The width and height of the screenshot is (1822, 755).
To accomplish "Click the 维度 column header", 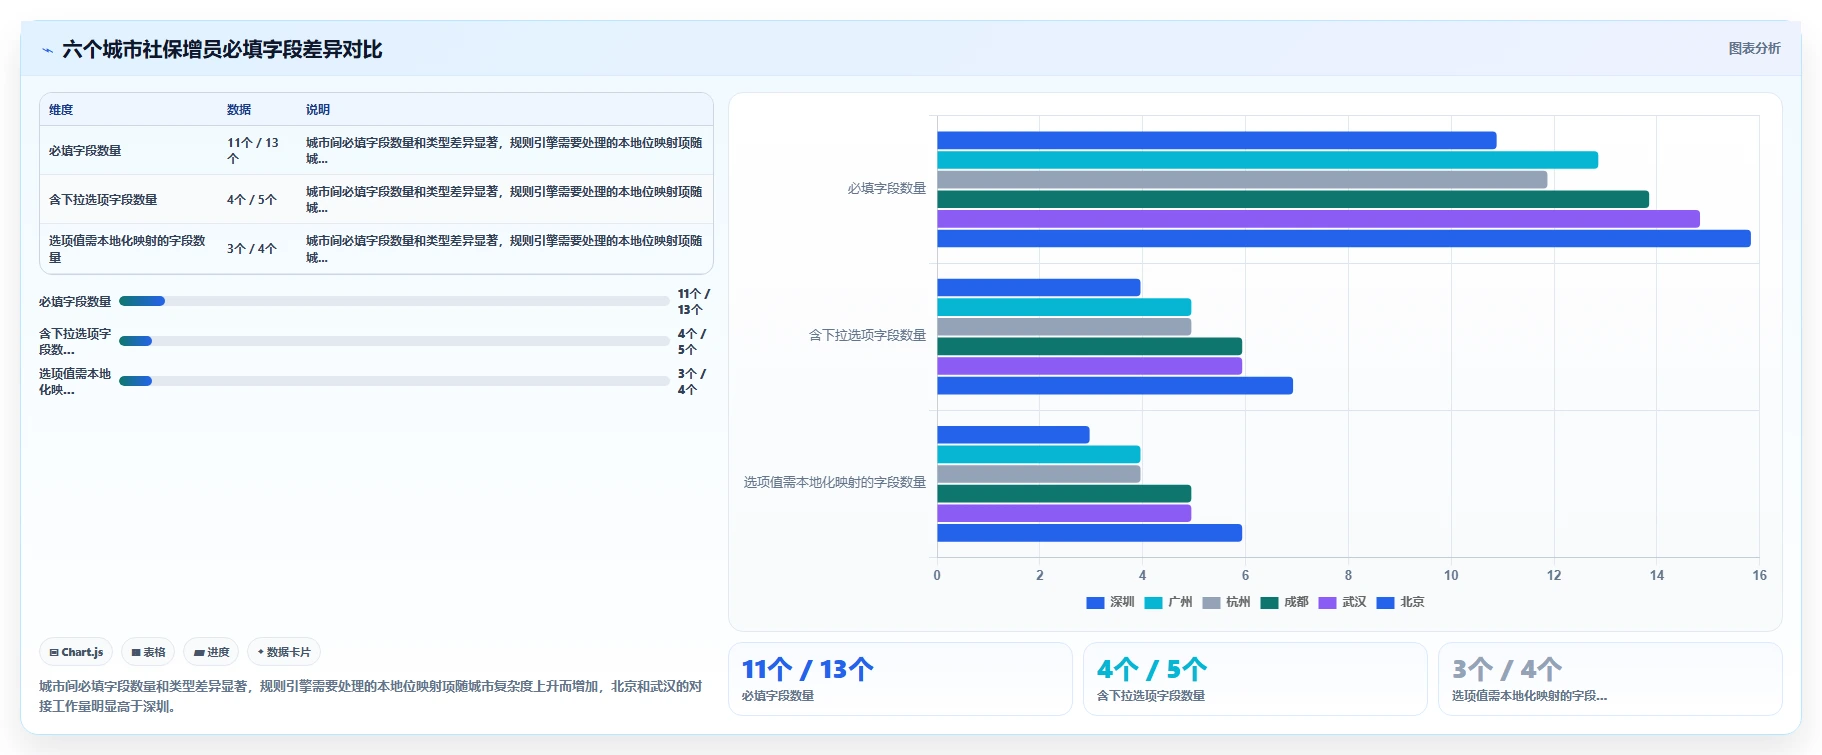I will [x=61, y=110].
